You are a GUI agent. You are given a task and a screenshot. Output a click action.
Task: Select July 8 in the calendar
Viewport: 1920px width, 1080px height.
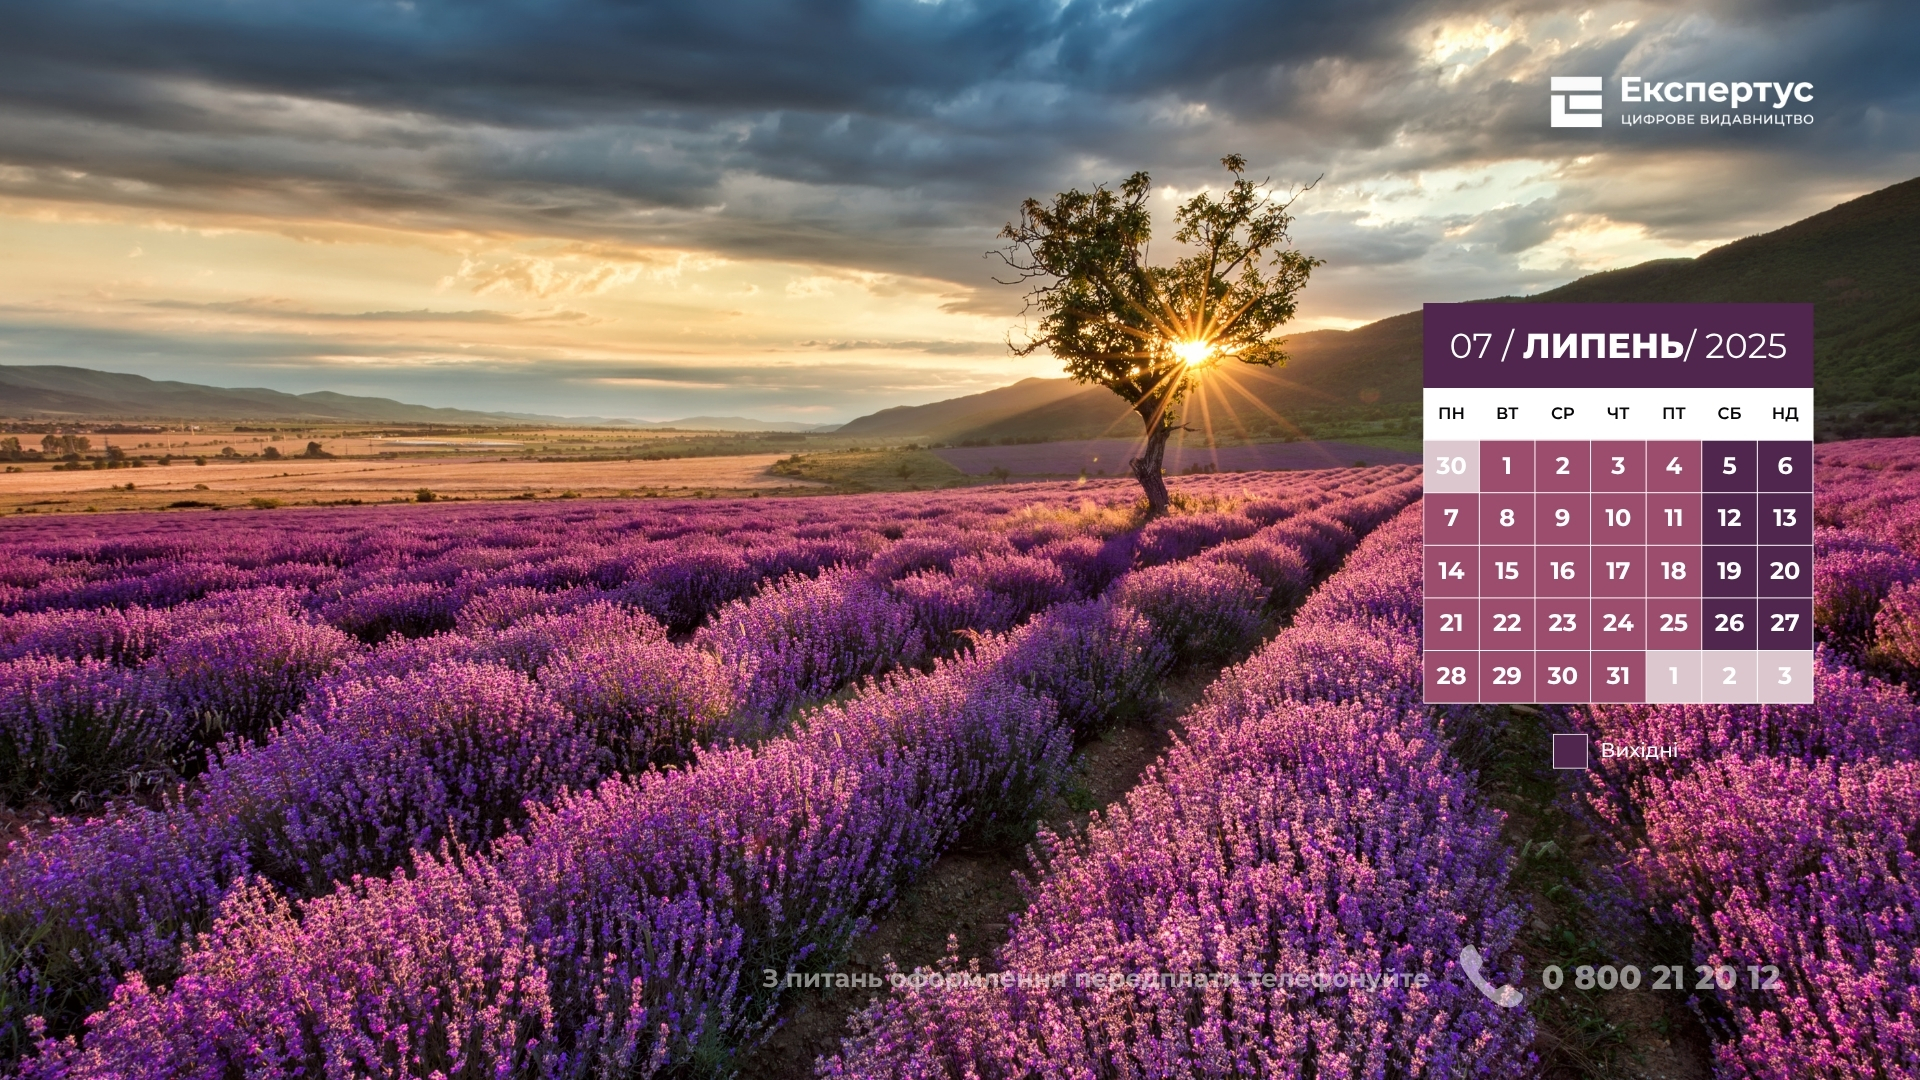tap(1507, 518)
